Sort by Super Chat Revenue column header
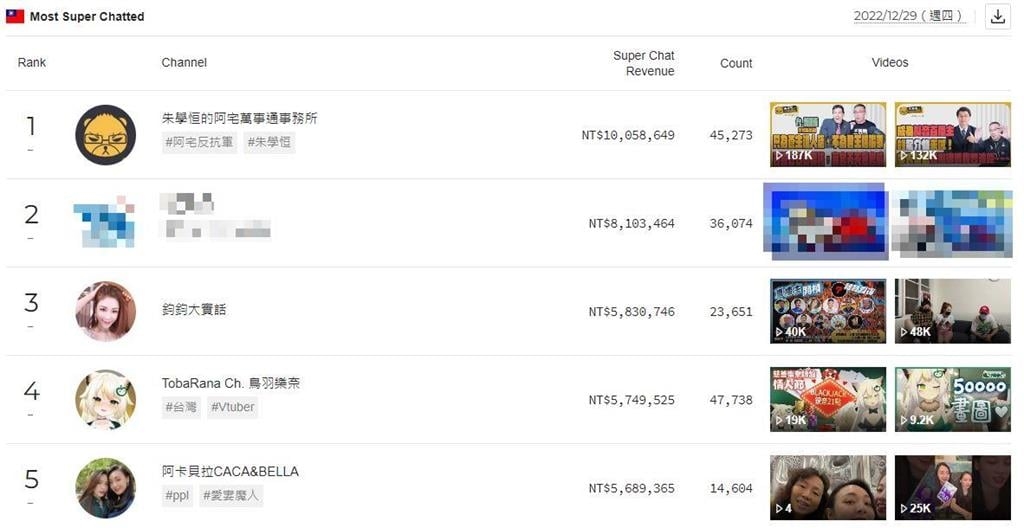This screenshot has width=1024, height=528. click(643, 63)
